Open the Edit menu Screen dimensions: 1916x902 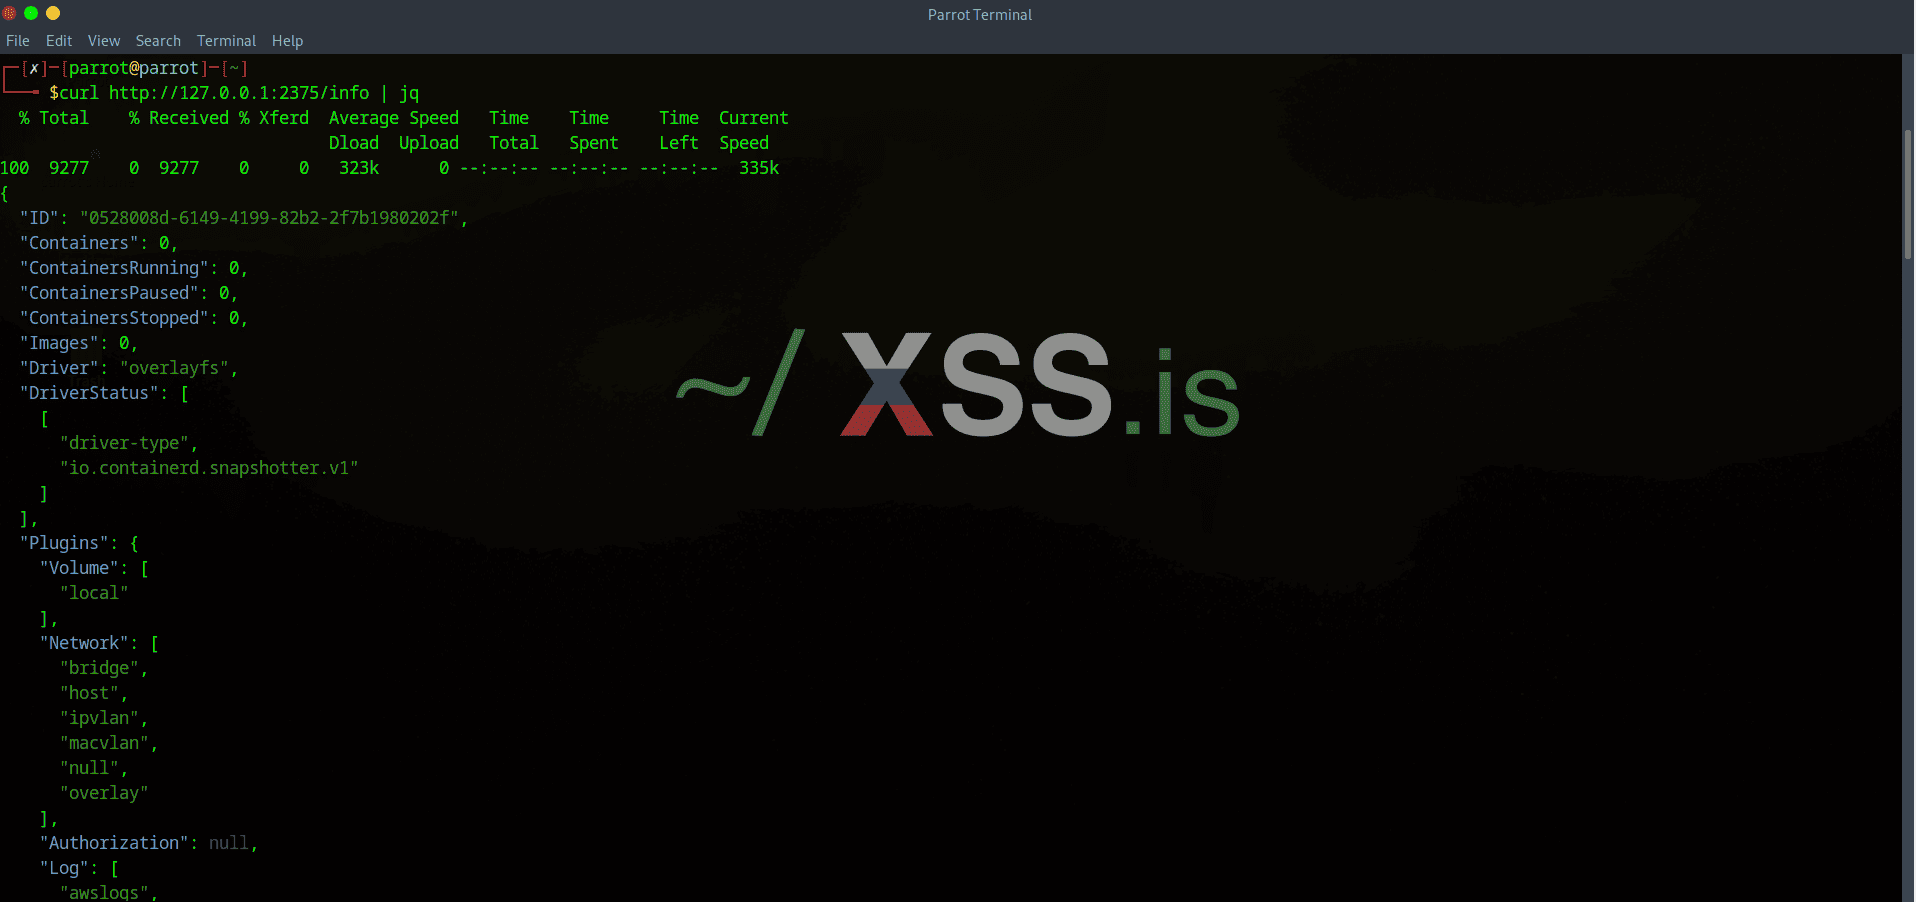(x=59, y=41)
